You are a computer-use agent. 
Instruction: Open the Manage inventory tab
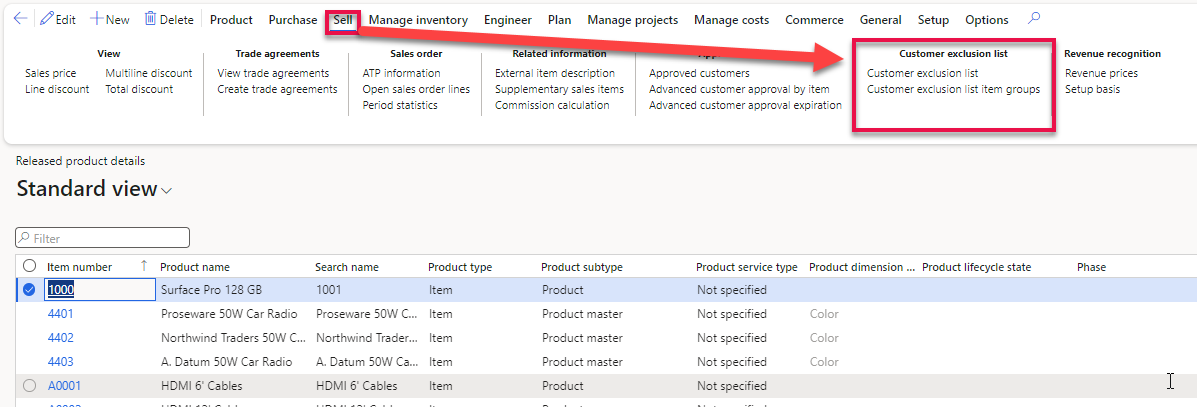point(418,20)
